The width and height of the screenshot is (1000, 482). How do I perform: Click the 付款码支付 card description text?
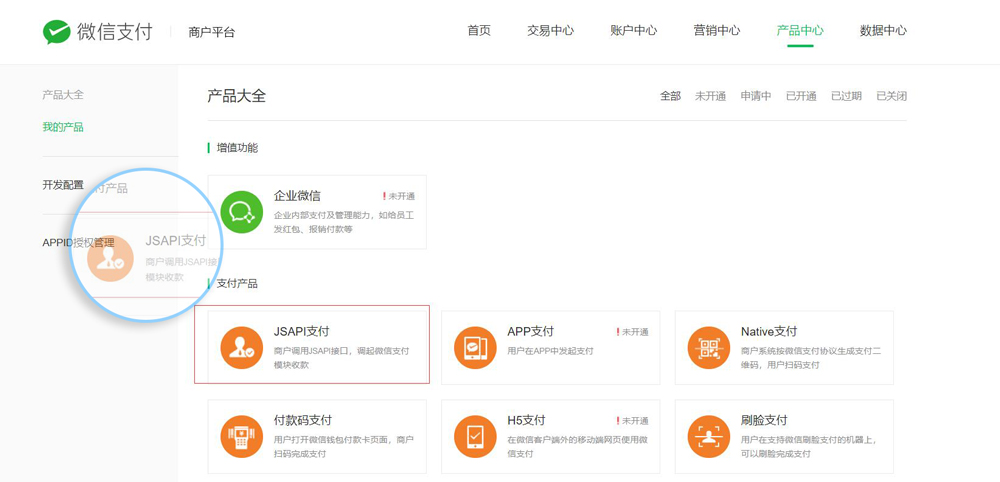click(344, 447)
